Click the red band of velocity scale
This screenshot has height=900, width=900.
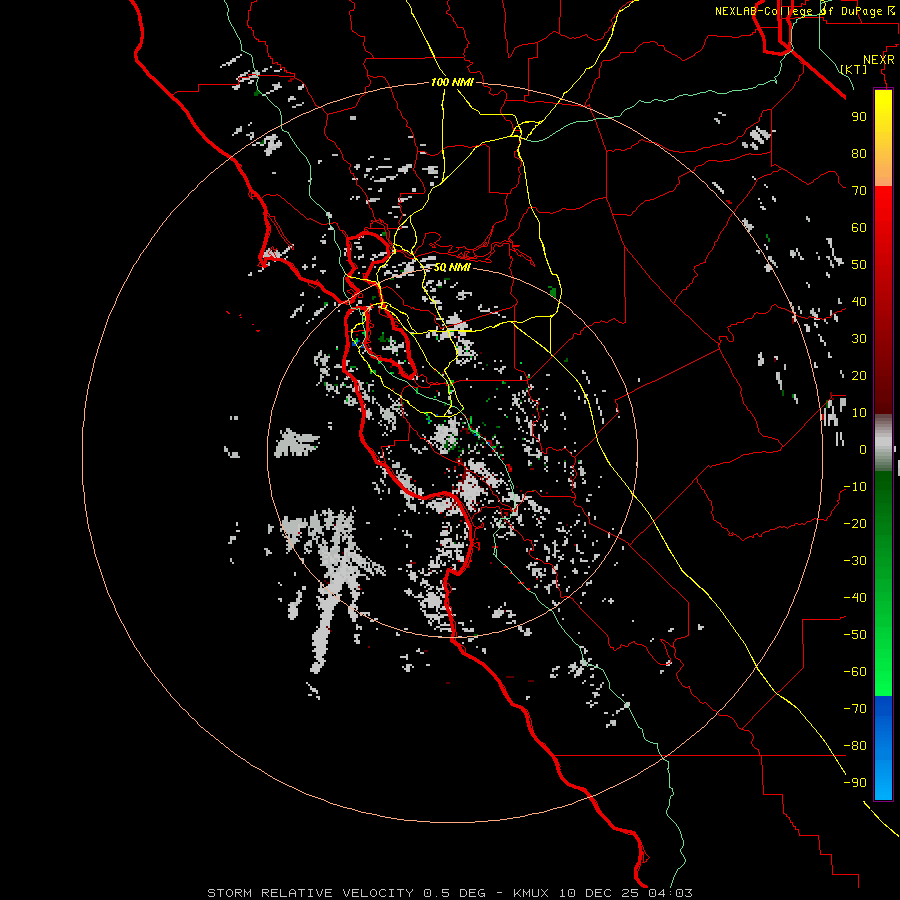click(x=883, y=298)
